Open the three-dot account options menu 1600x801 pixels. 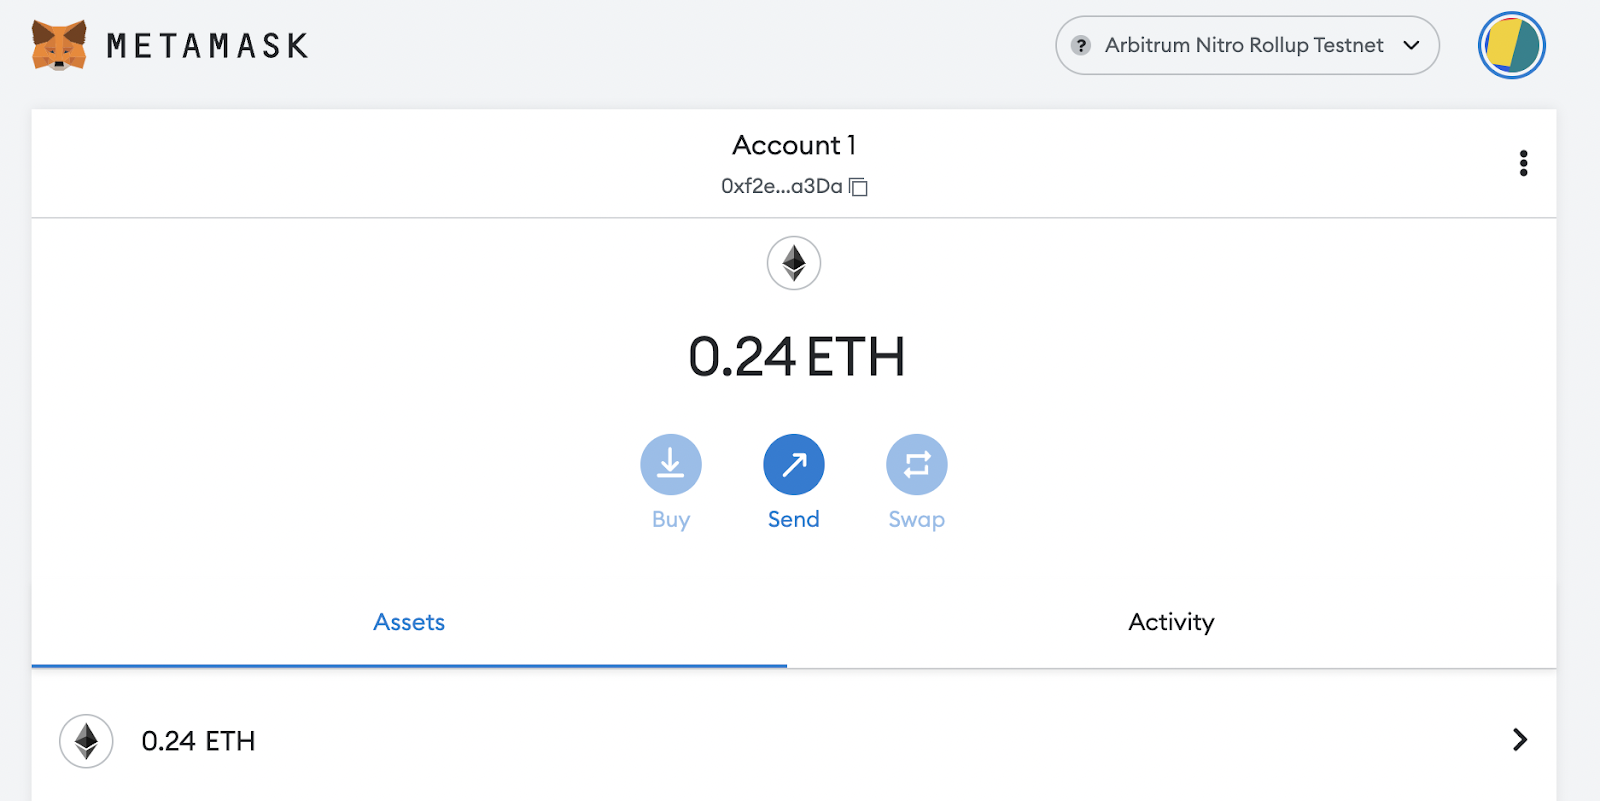[x=1523, y=163]
